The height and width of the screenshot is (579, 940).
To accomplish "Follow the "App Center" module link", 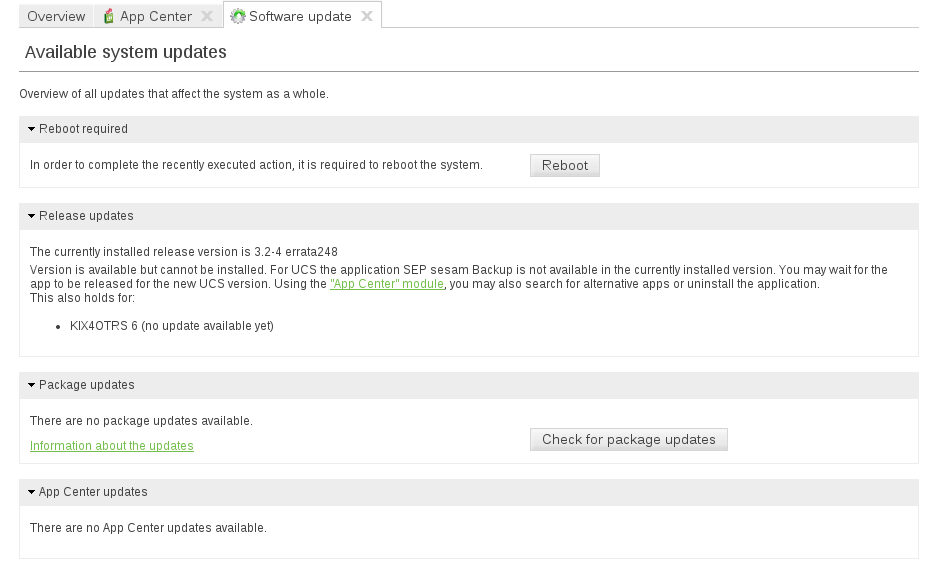I will point(386,284).
